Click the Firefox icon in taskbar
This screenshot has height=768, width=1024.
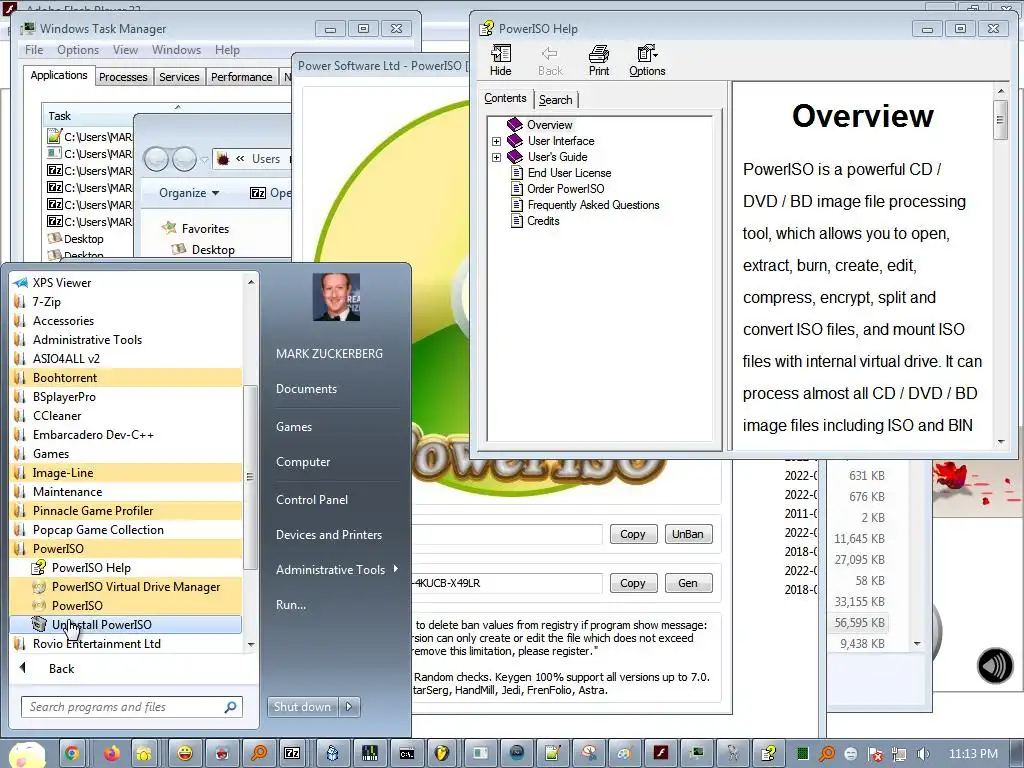click(x=111, y=754)
